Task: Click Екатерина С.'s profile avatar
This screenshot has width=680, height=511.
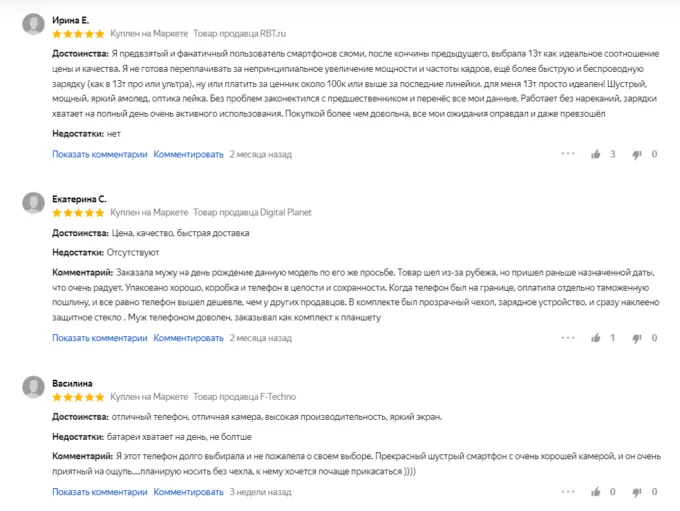Action: point(33,204)
